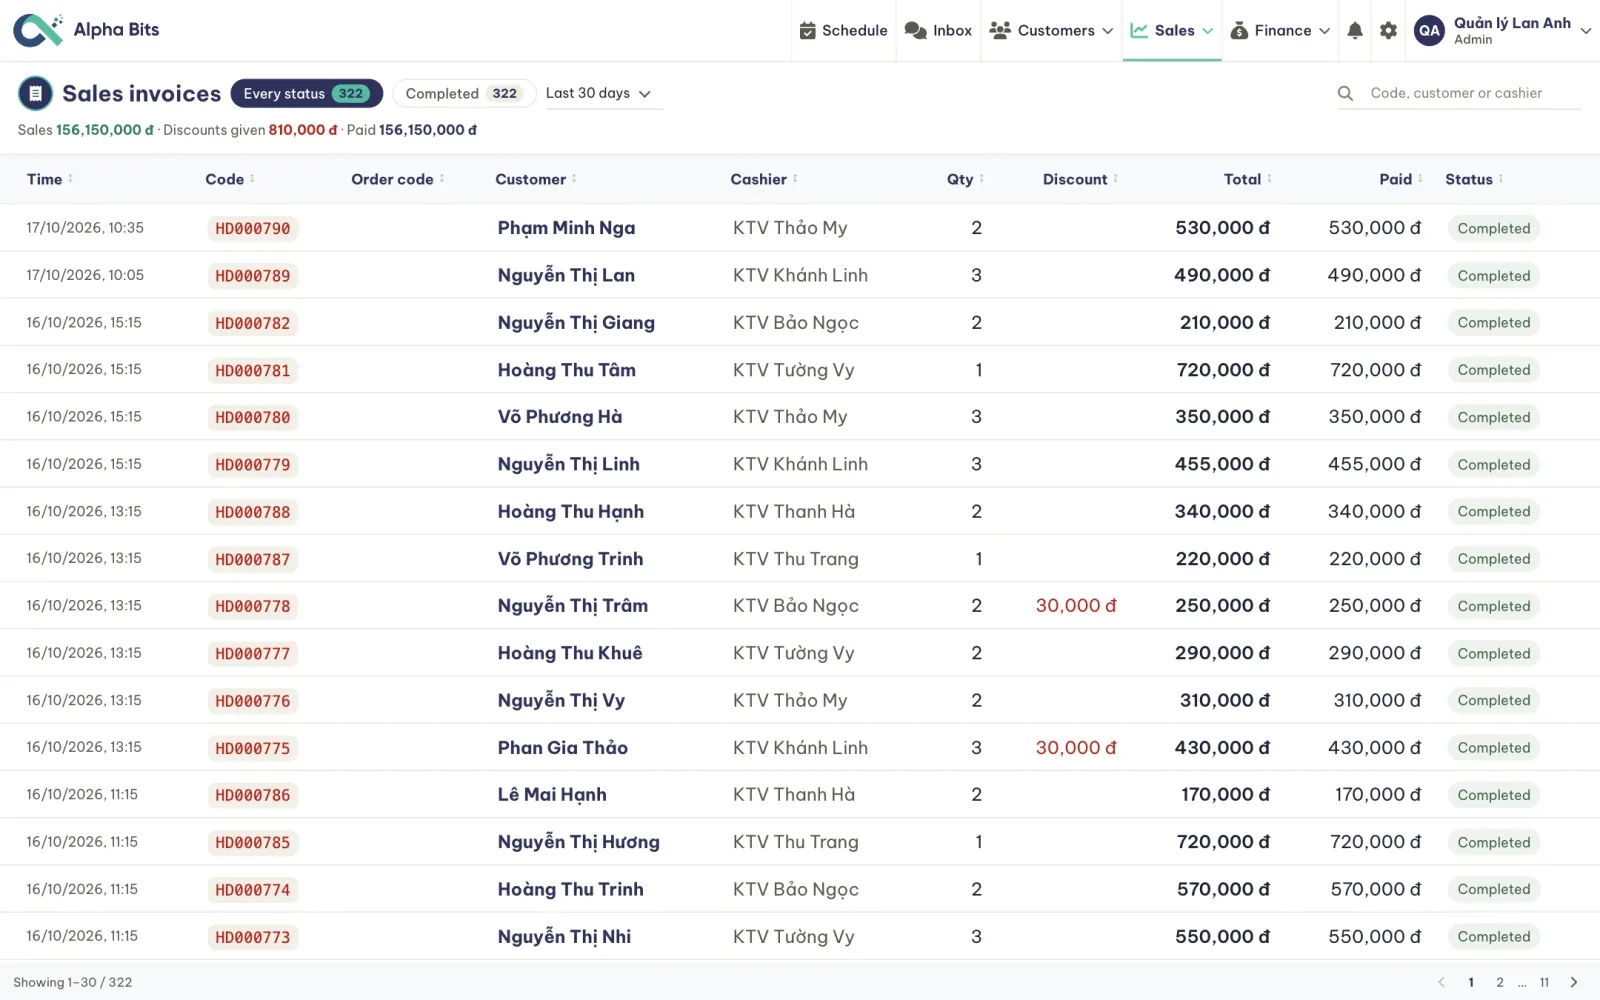Expand the Sales dropdown menu
The width and height of the screenshot is (1600, 1000).
pos(1172,30)
